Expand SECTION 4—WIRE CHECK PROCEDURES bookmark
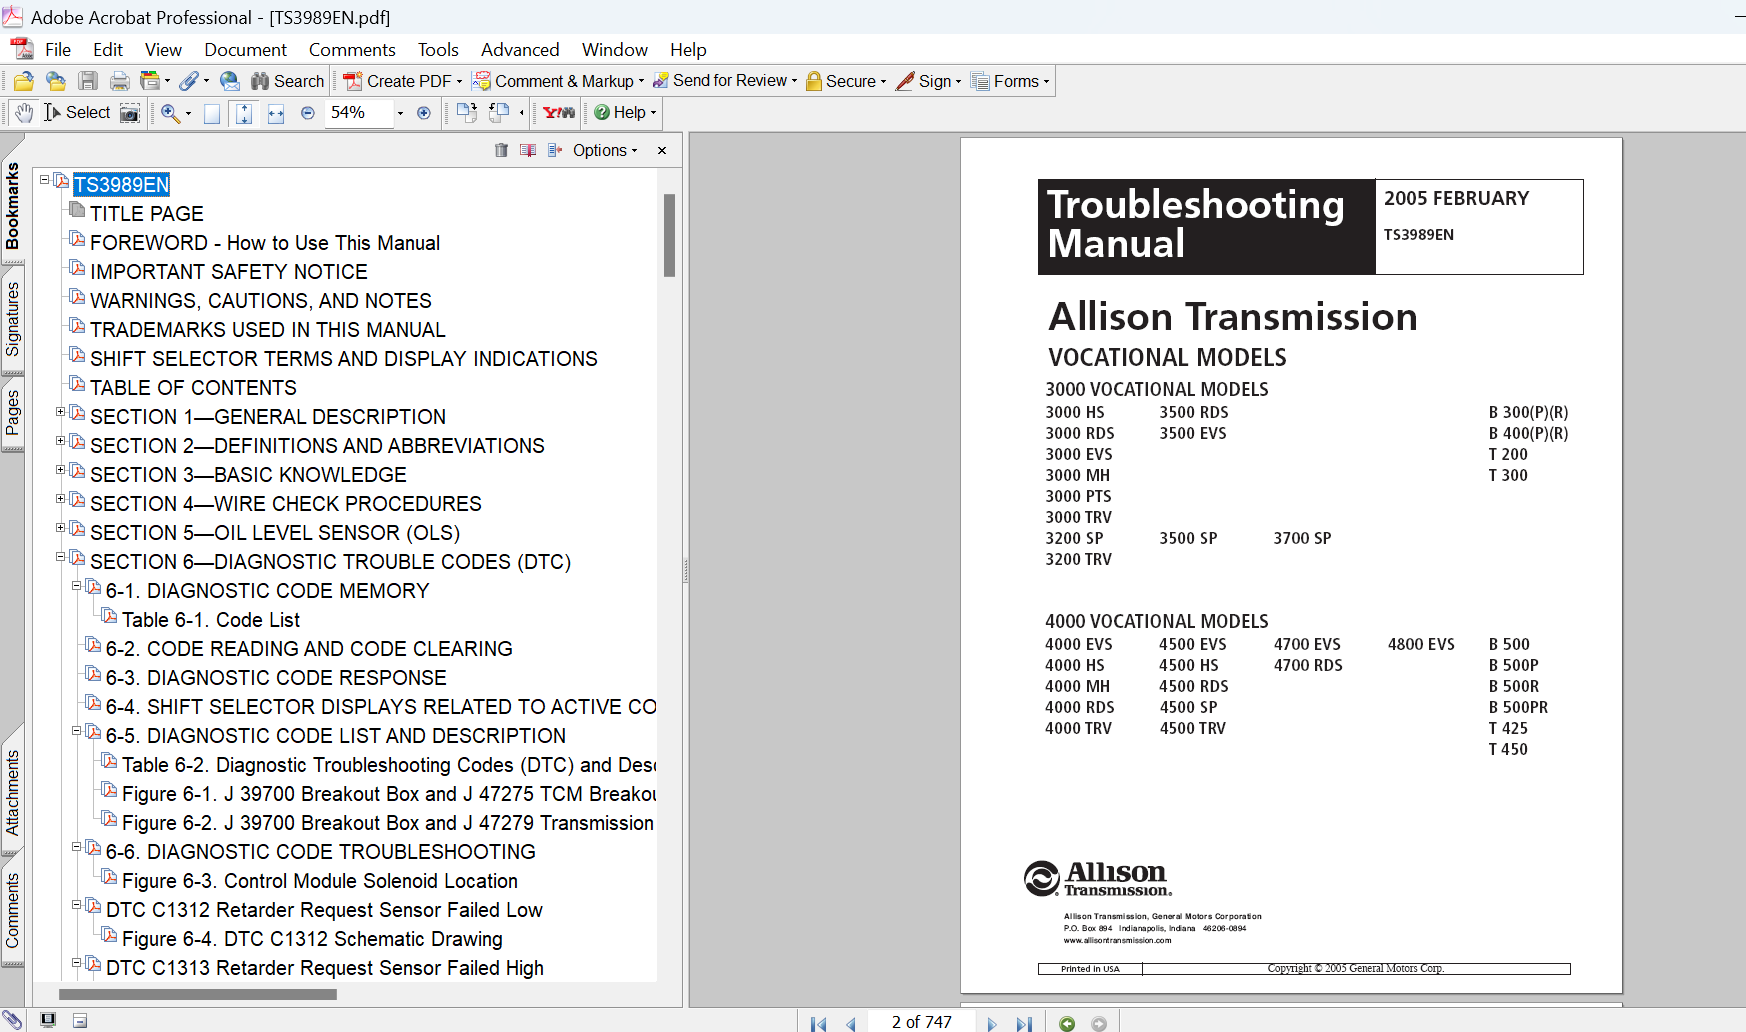The height and width of the screenshot is (1032, 1746). pos(60,499)
